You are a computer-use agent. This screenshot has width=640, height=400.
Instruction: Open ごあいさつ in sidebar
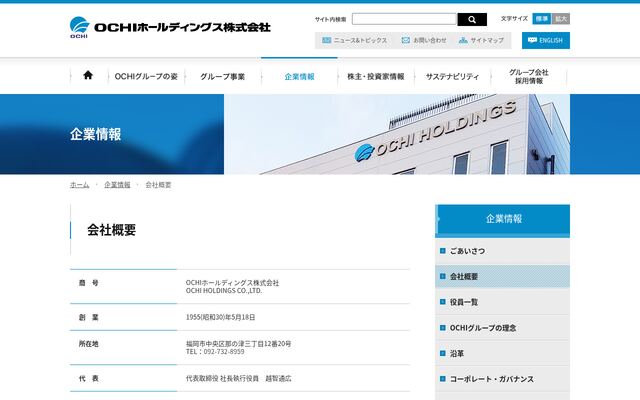[502, 251]
